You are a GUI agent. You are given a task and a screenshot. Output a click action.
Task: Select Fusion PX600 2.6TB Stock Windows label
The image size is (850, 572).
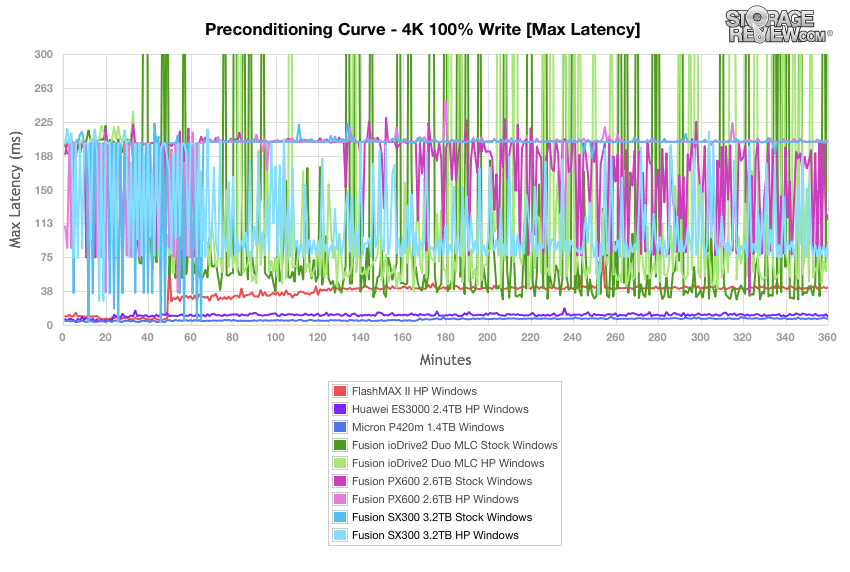click(x=442, y=481)
